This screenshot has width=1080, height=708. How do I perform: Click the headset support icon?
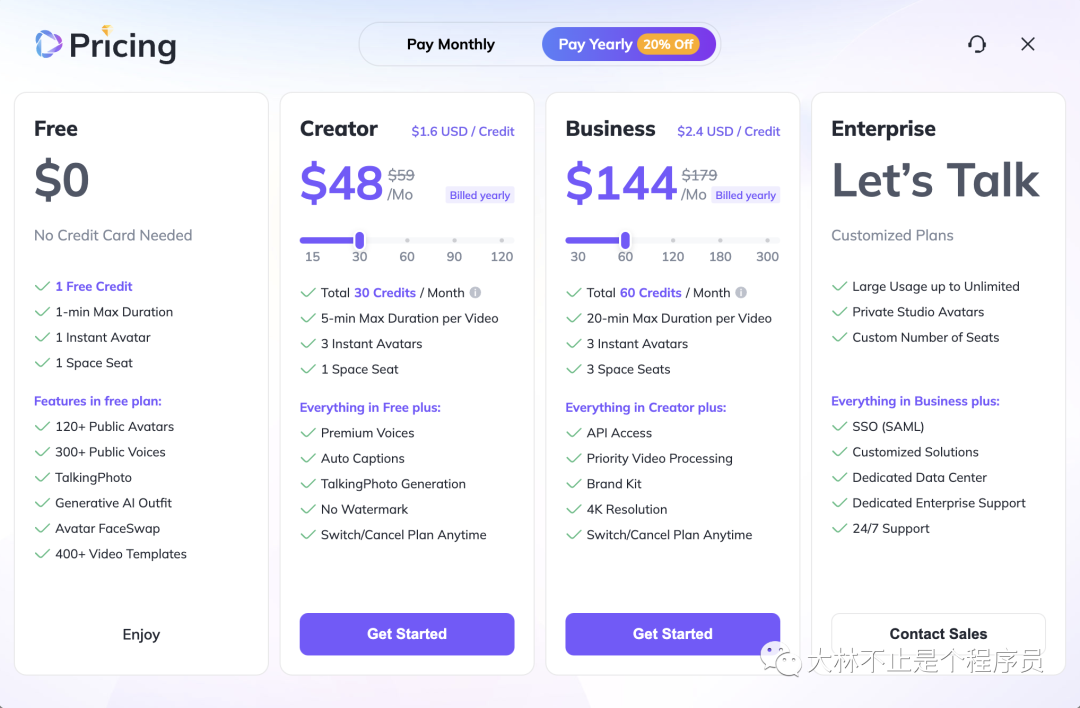[977, 44]
